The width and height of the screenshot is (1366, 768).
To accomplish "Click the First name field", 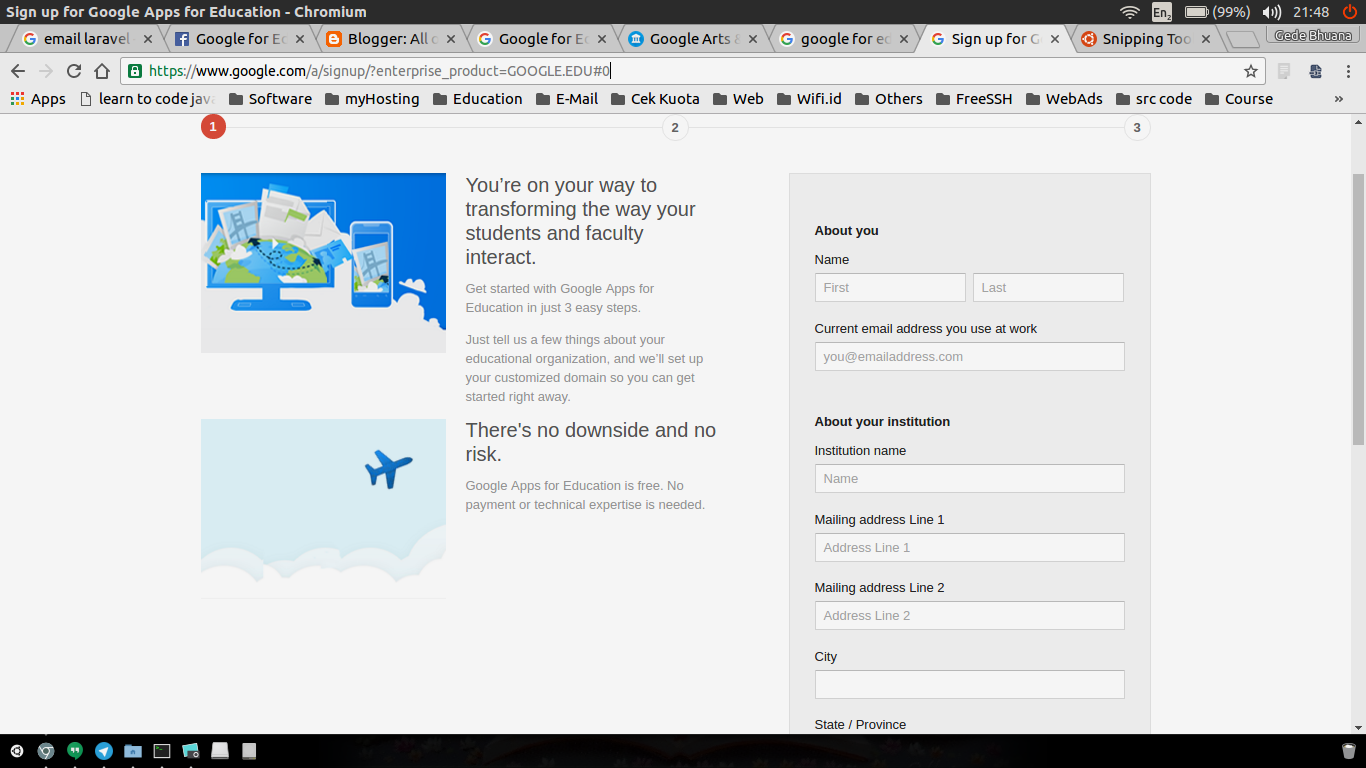I will (x=890, y=287).
